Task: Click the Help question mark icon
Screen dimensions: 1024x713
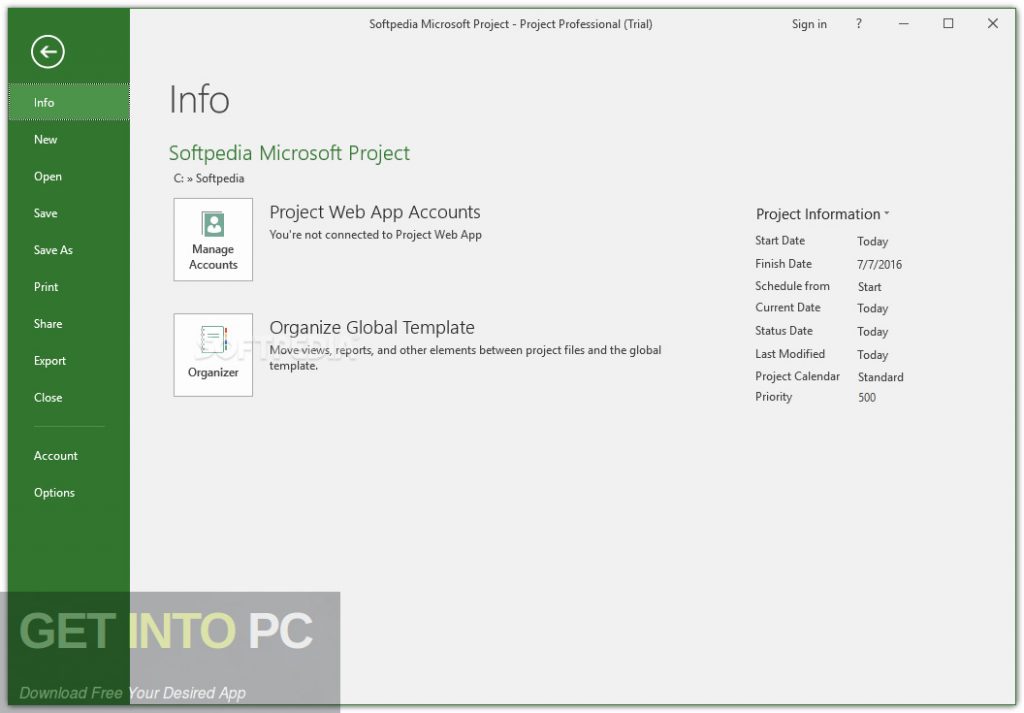Action: pyautogui.click(x=858, y=24)
